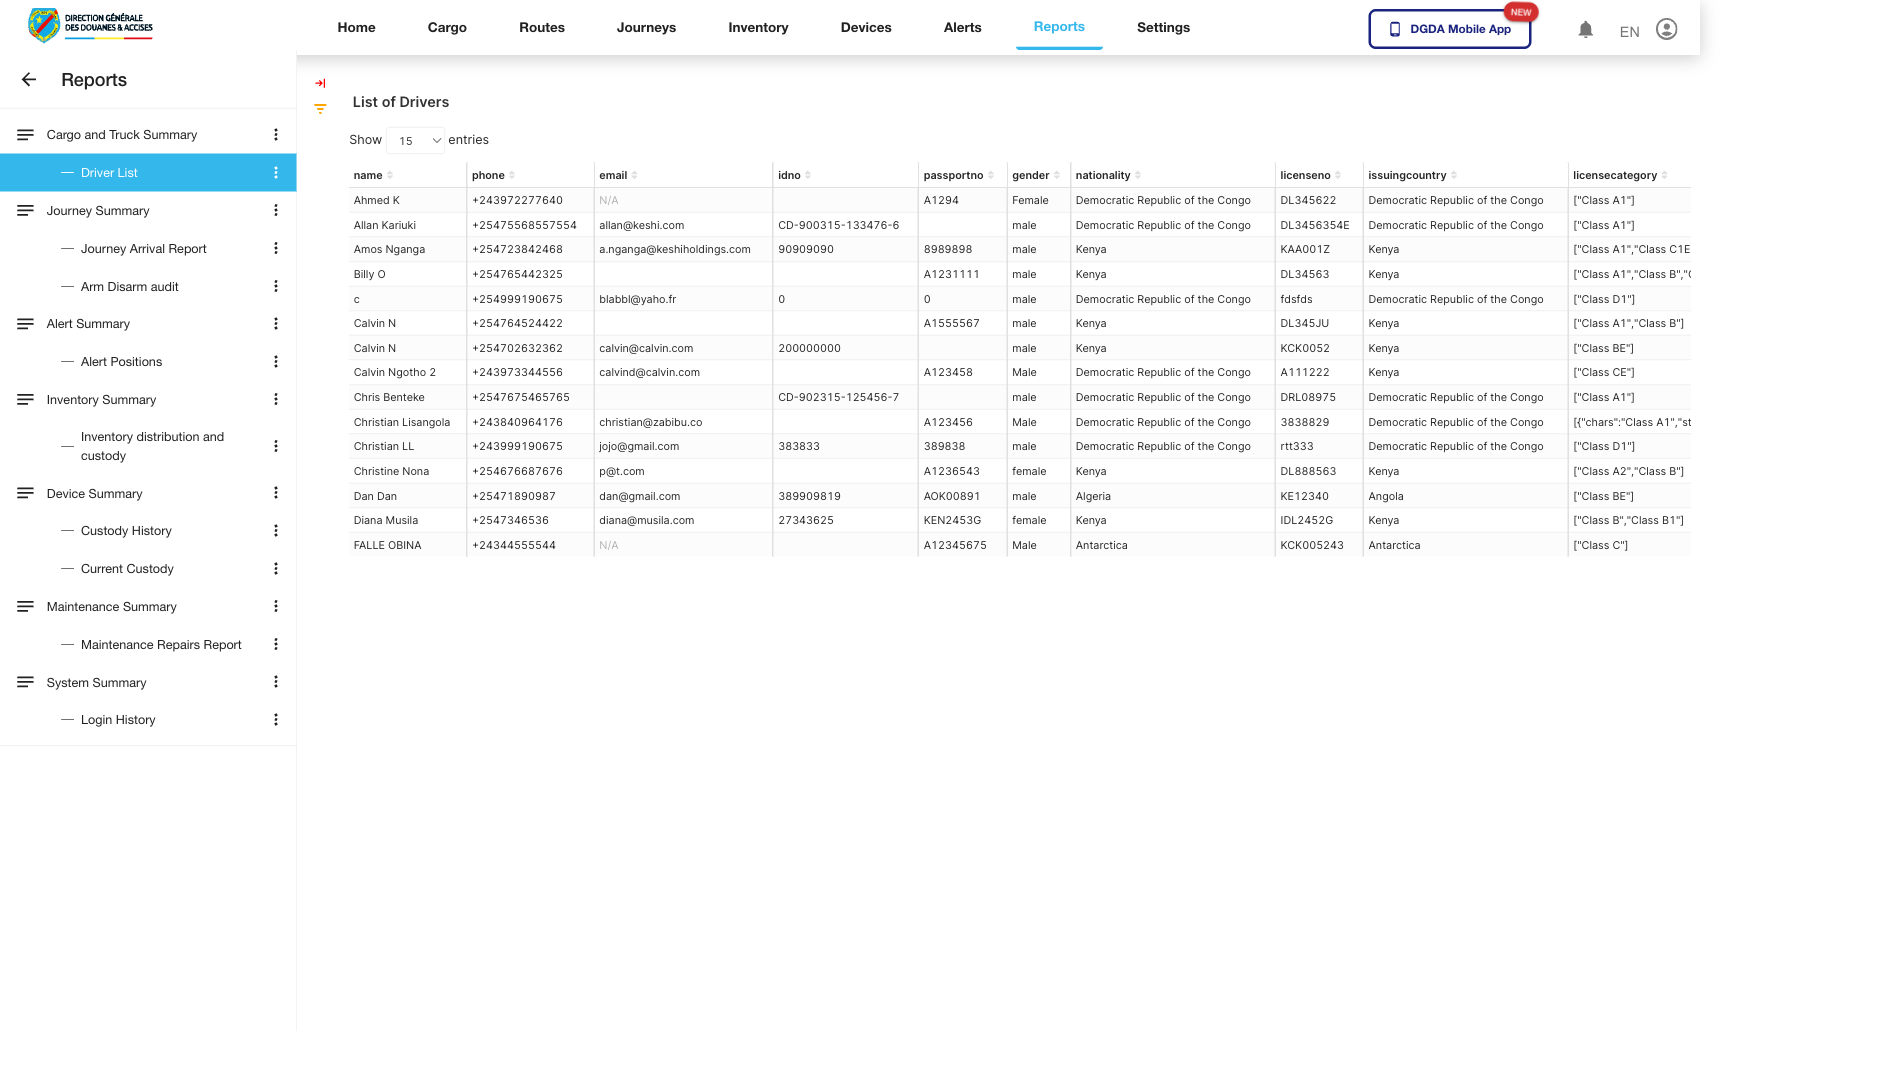Click the DGDA logo
Viewport: 1889px width, 1089px height.
(x=91, y=26)
